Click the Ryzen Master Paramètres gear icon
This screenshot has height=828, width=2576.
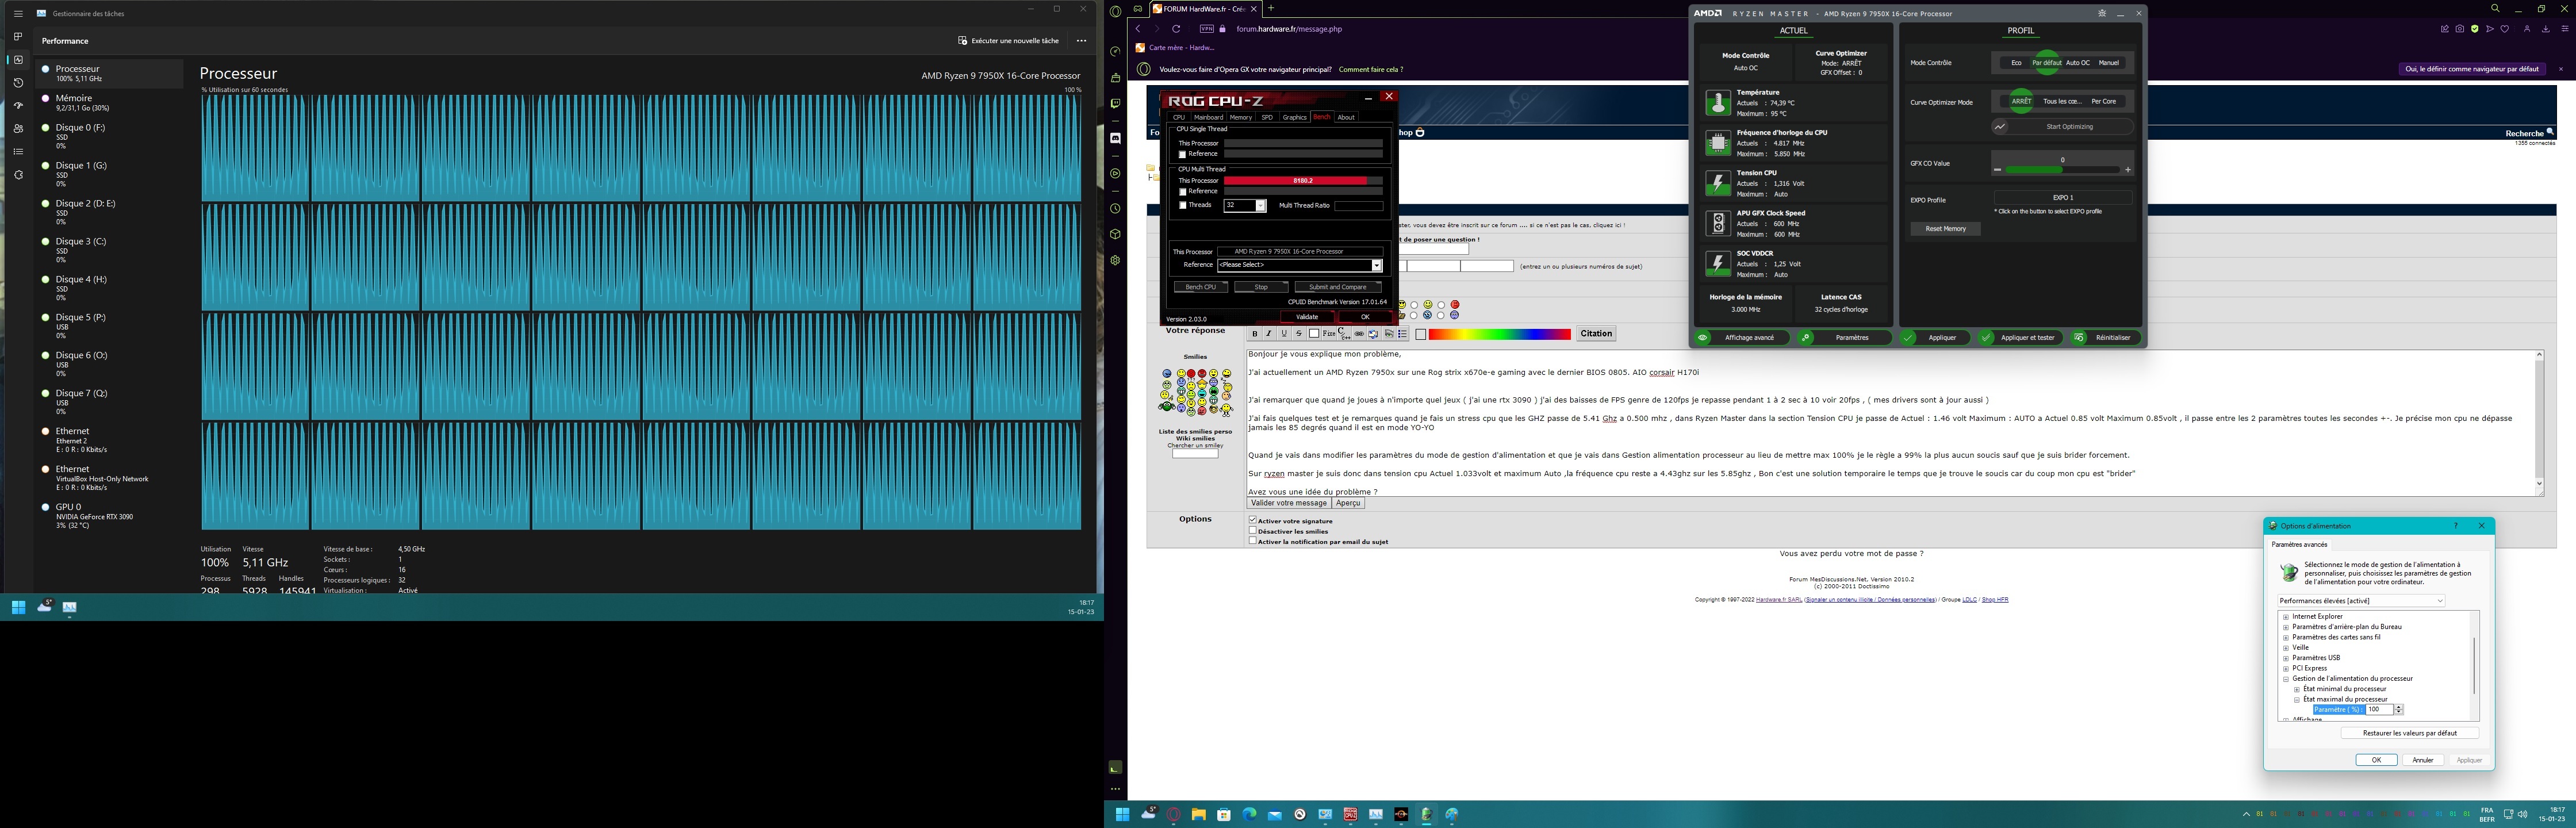1806,338
